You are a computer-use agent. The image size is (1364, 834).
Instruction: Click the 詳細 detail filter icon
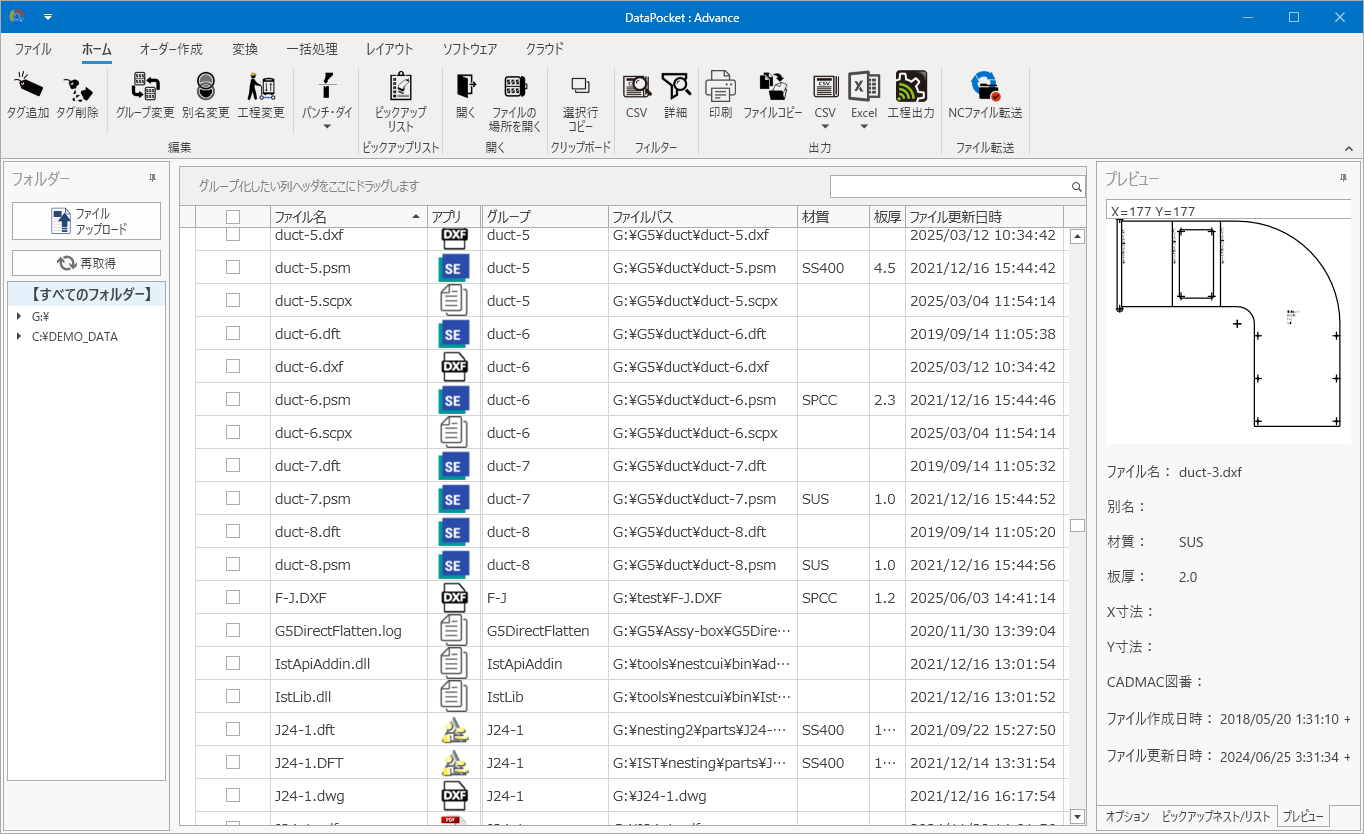pos(676,87)
